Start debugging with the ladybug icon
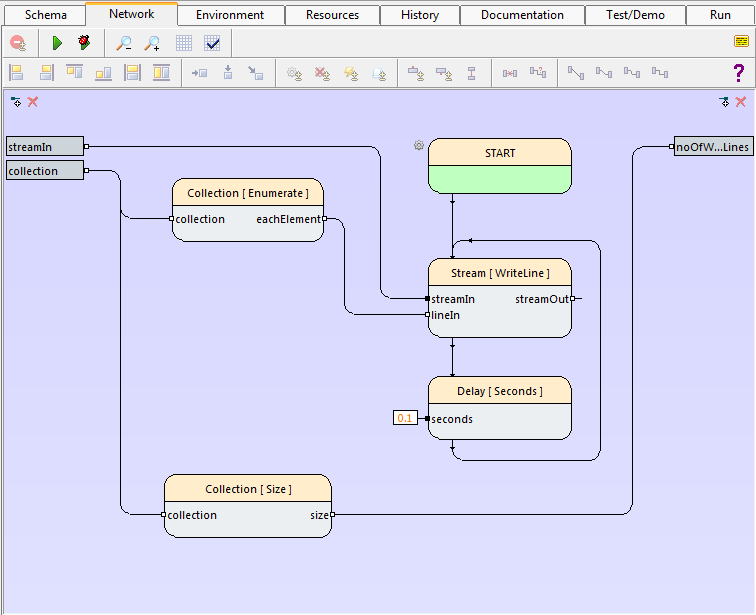 pyautogui.click(x=84, y=43)
